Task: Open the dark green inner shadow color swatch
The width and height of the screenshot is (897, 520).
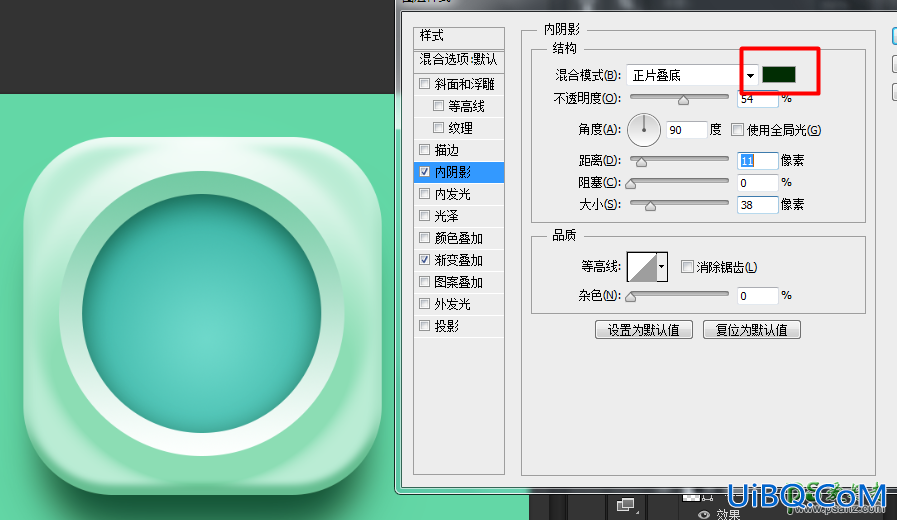Action: pyautogui.click(x=779, y=74)
